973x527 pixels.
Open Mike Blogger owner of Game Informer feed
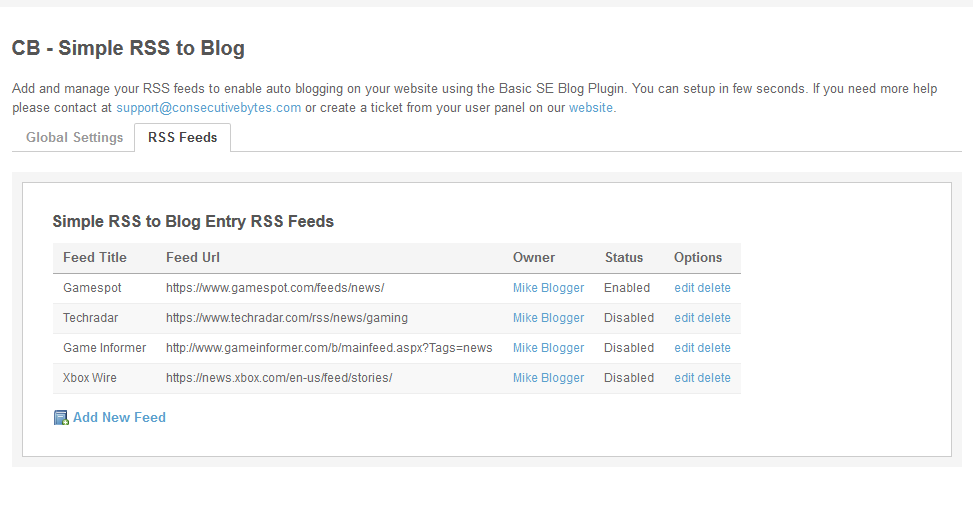coord(548,348)
